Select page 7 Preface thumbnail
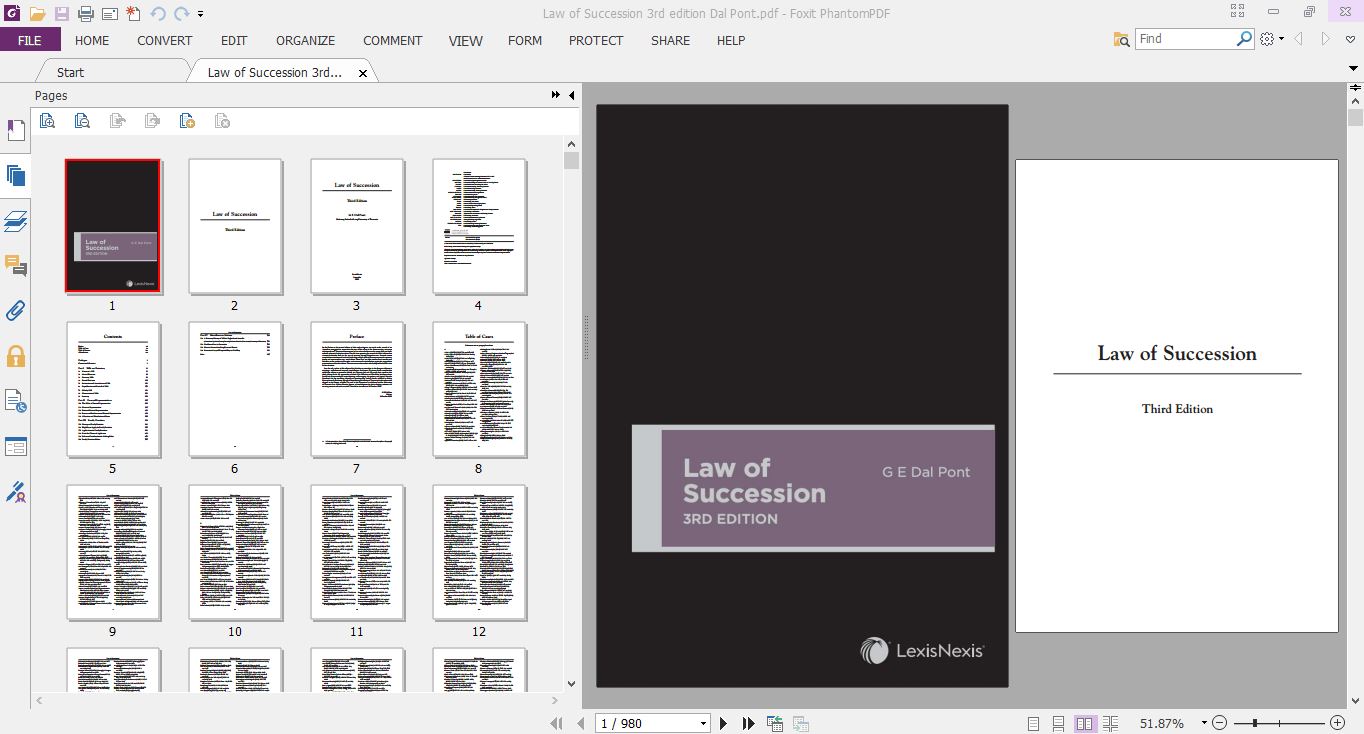This screenshot has height=734, width=1364. [357, 389]
